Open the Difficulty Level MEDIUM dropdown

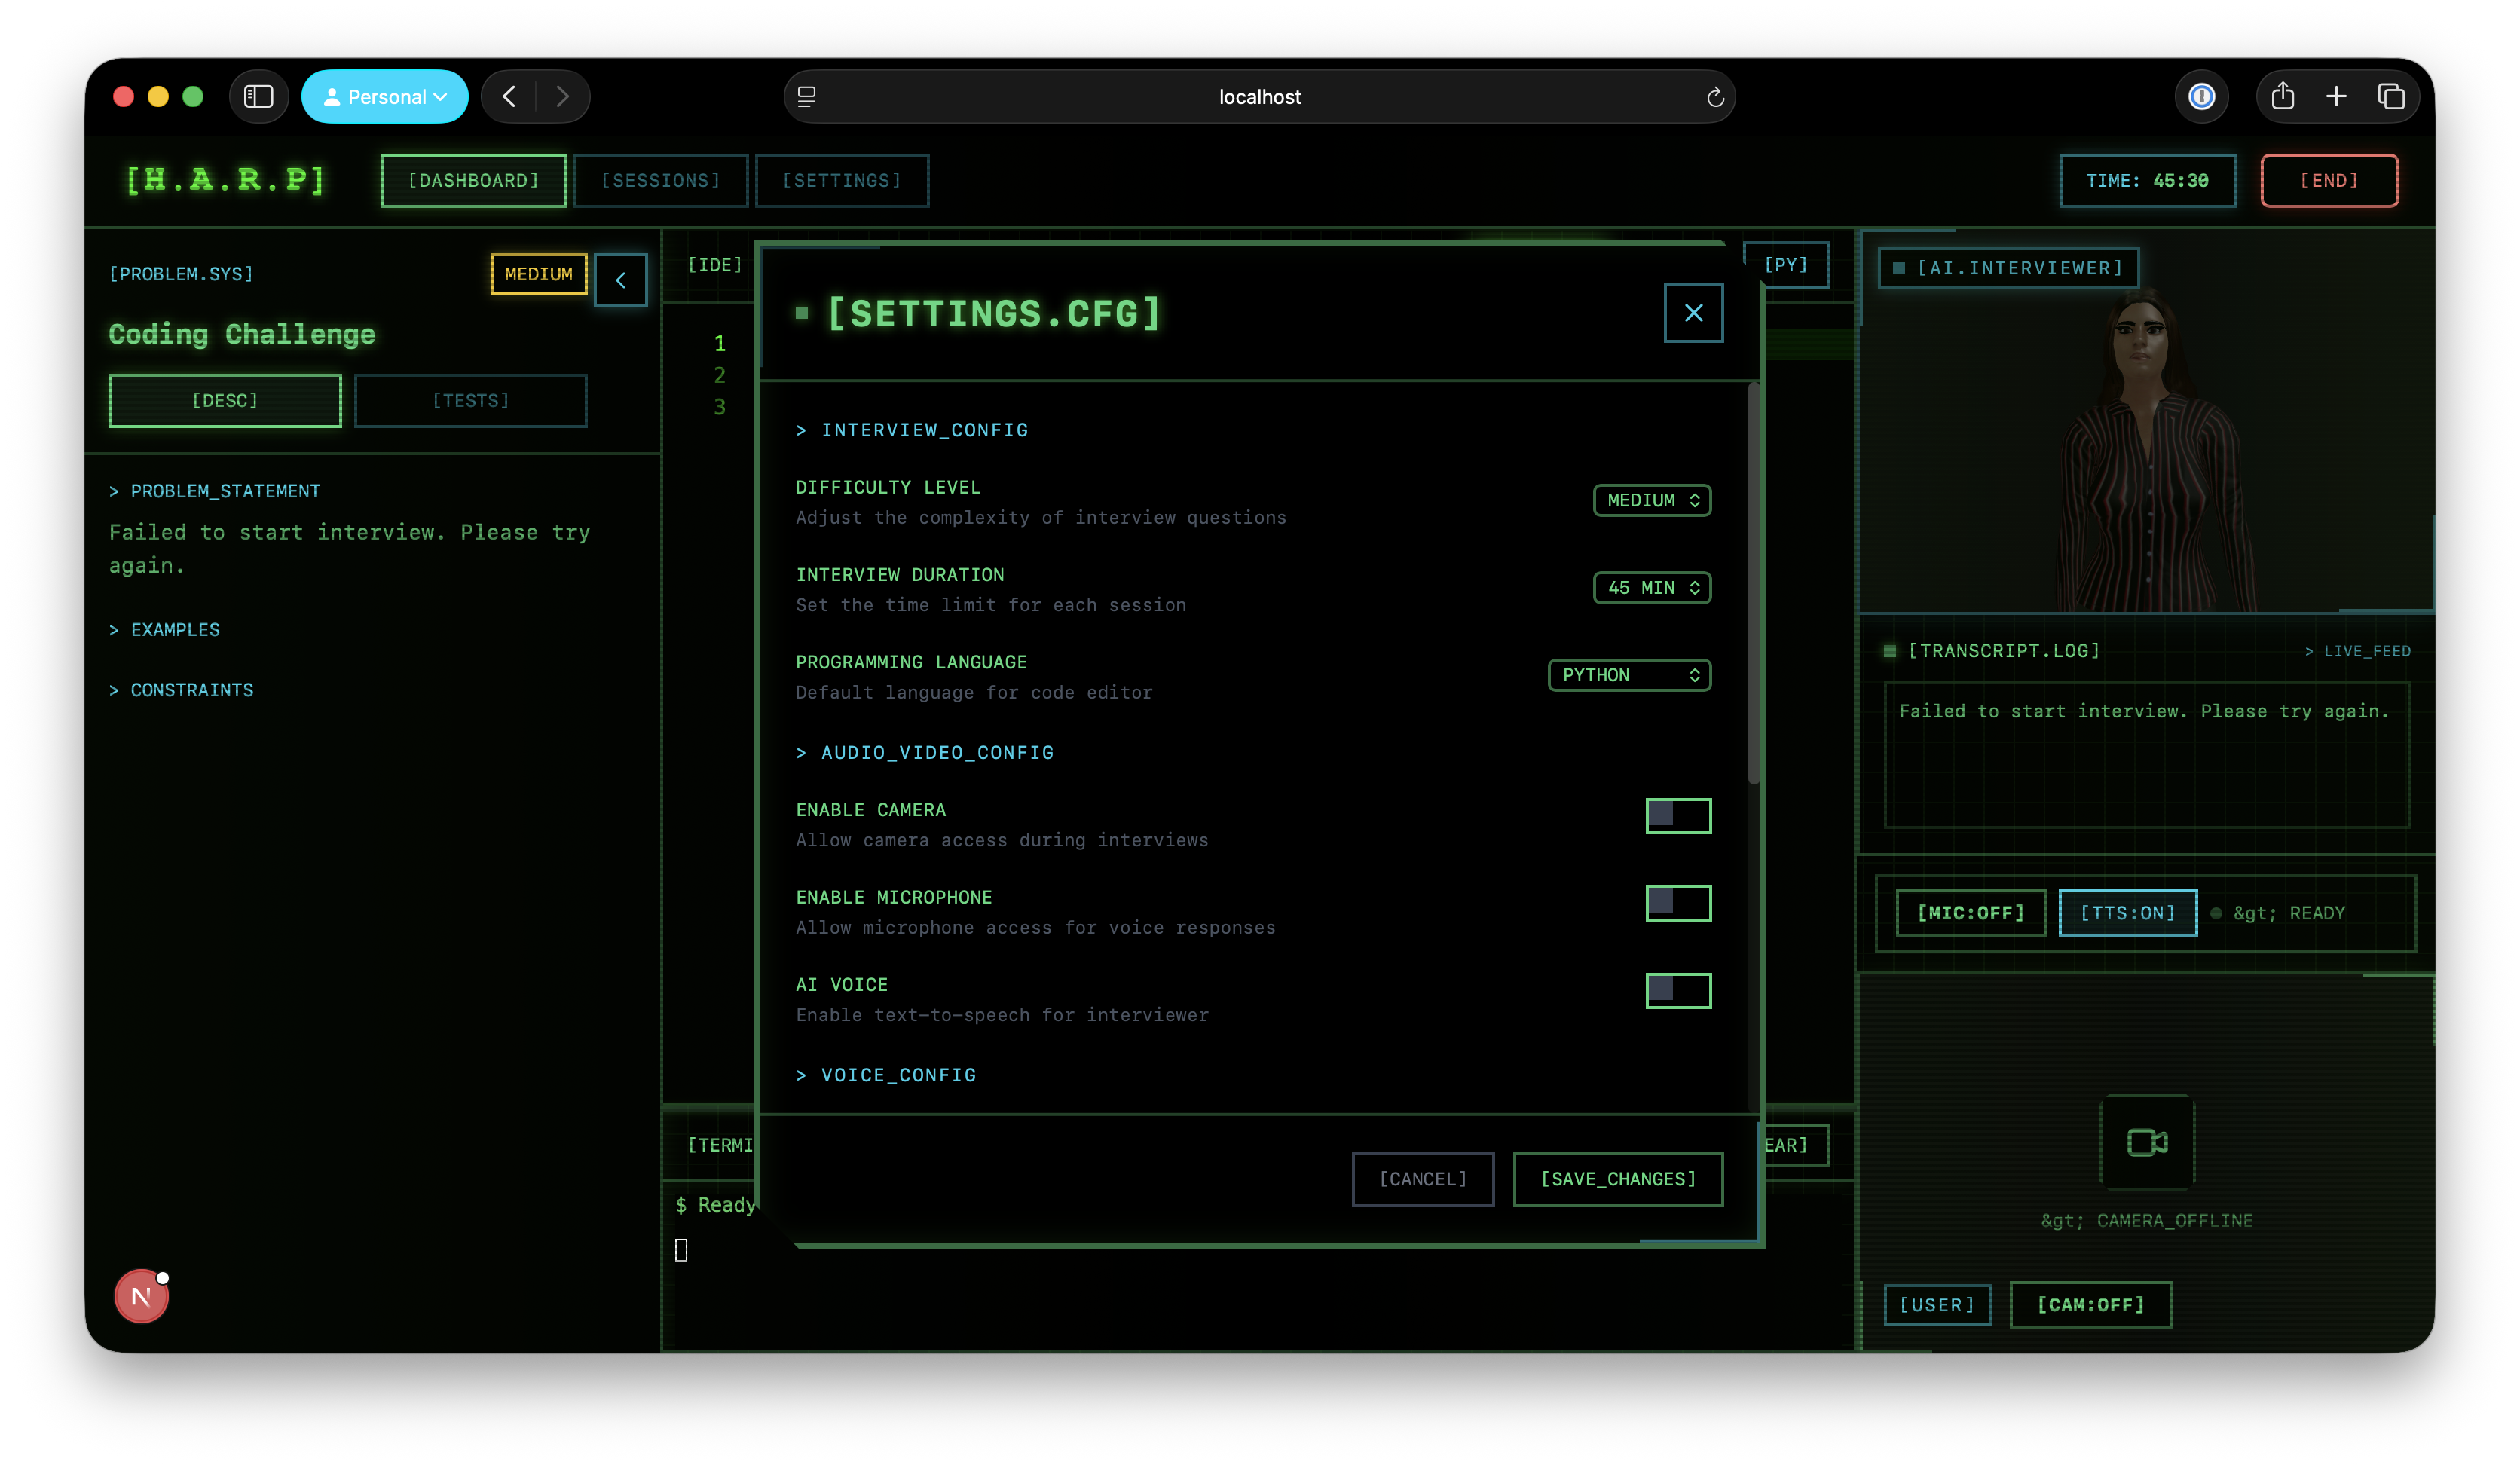1651,500
